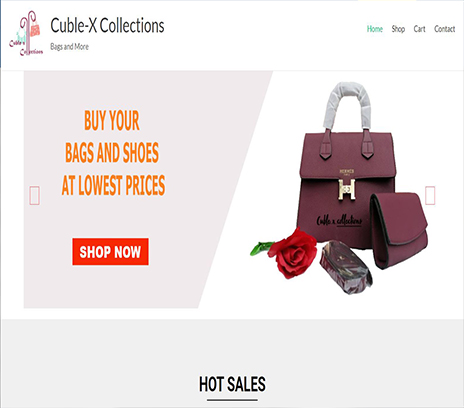Open the Shop menu item

(398, 29)
